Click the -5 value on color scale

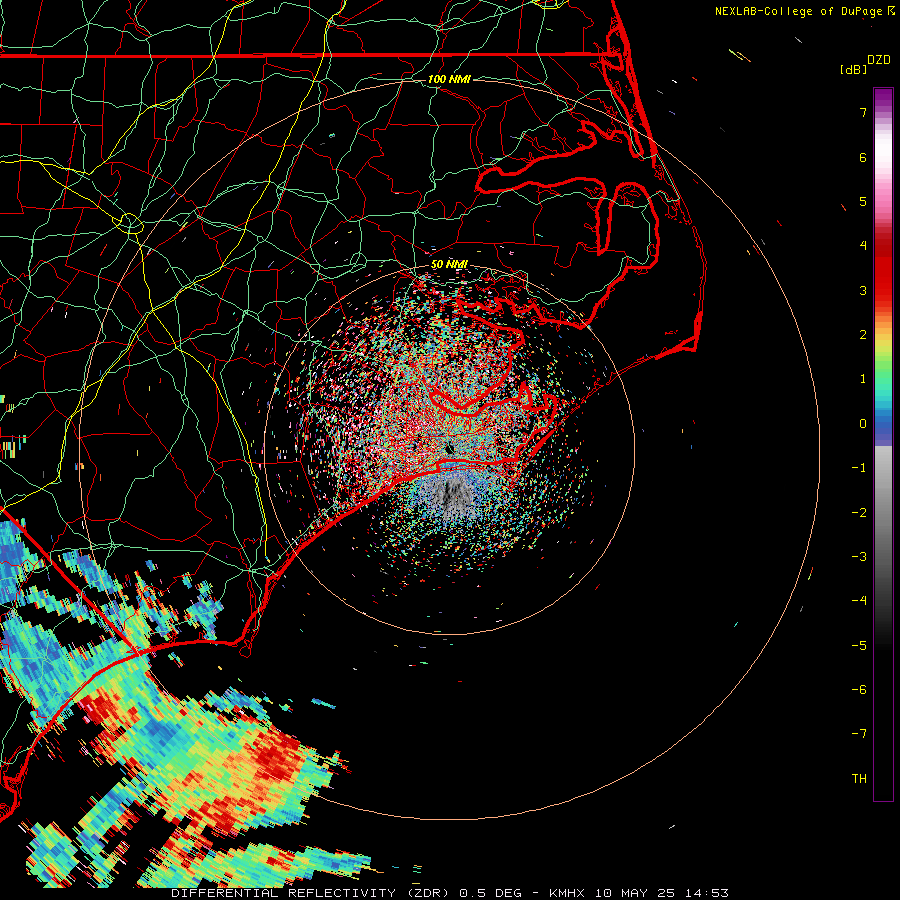pyautogui.click(x=859, y=646)
